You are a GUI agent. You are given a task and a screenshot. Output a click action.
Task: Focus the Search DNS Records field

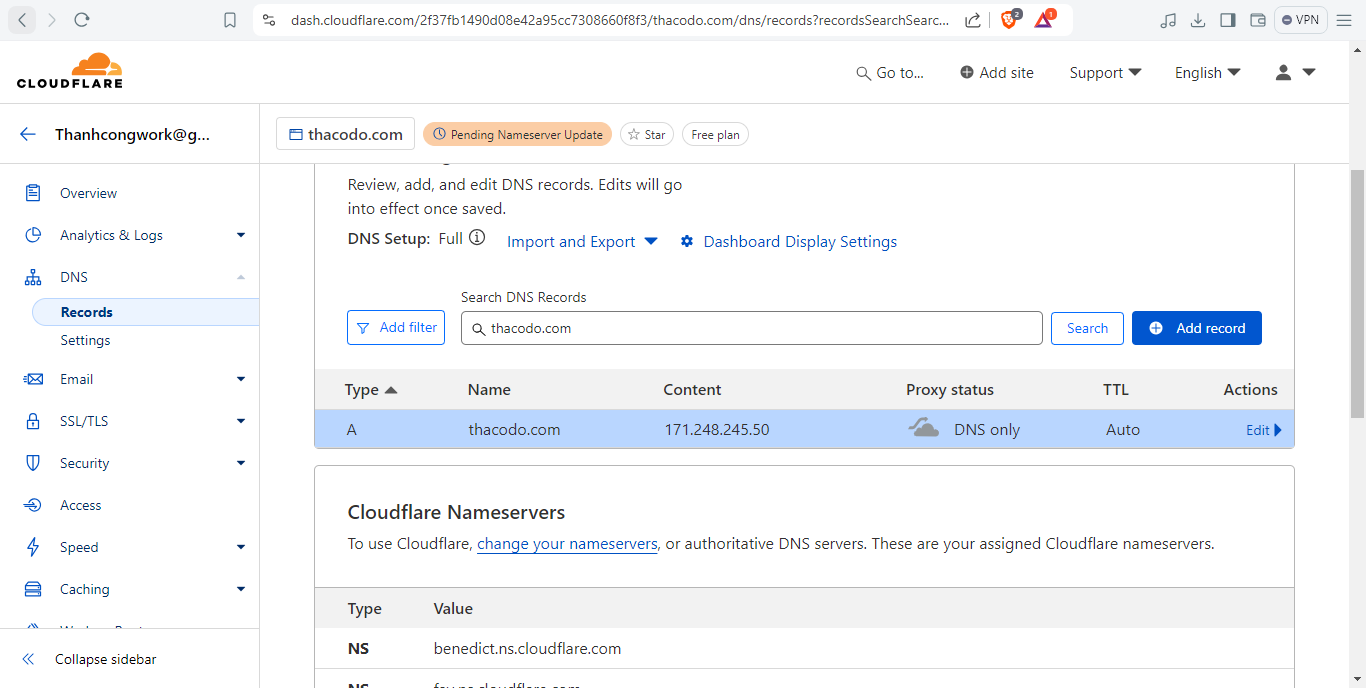[x=752, y=328]
